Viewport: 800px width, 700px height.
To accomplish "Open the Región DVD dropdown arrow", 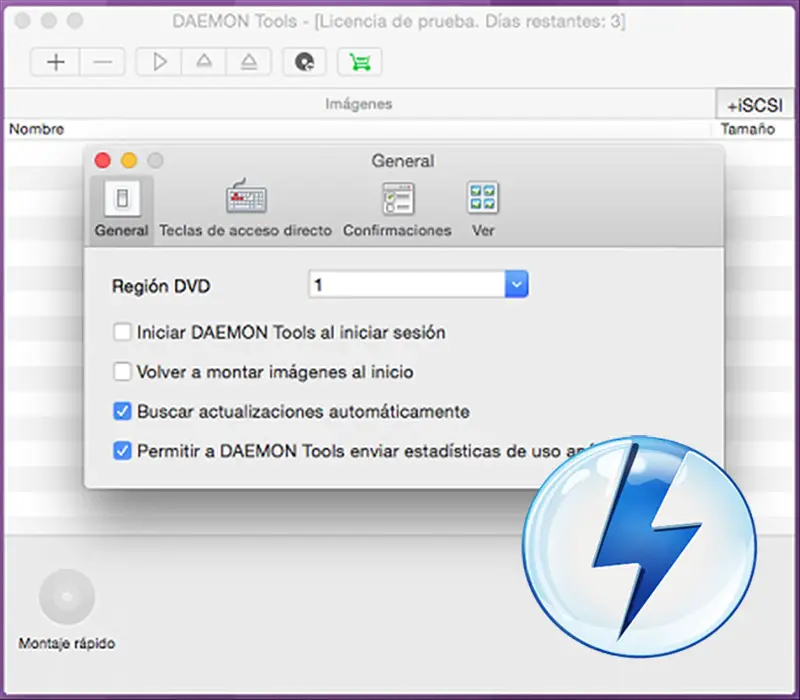I will (516, 284).
